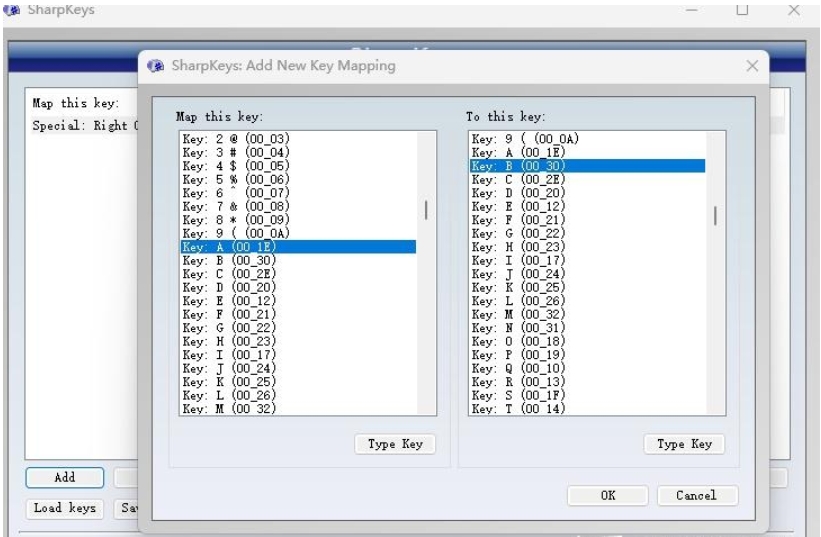Cancel the new key mapping
The width and height of the screenshot is (821, 537).
click(697, 495)
